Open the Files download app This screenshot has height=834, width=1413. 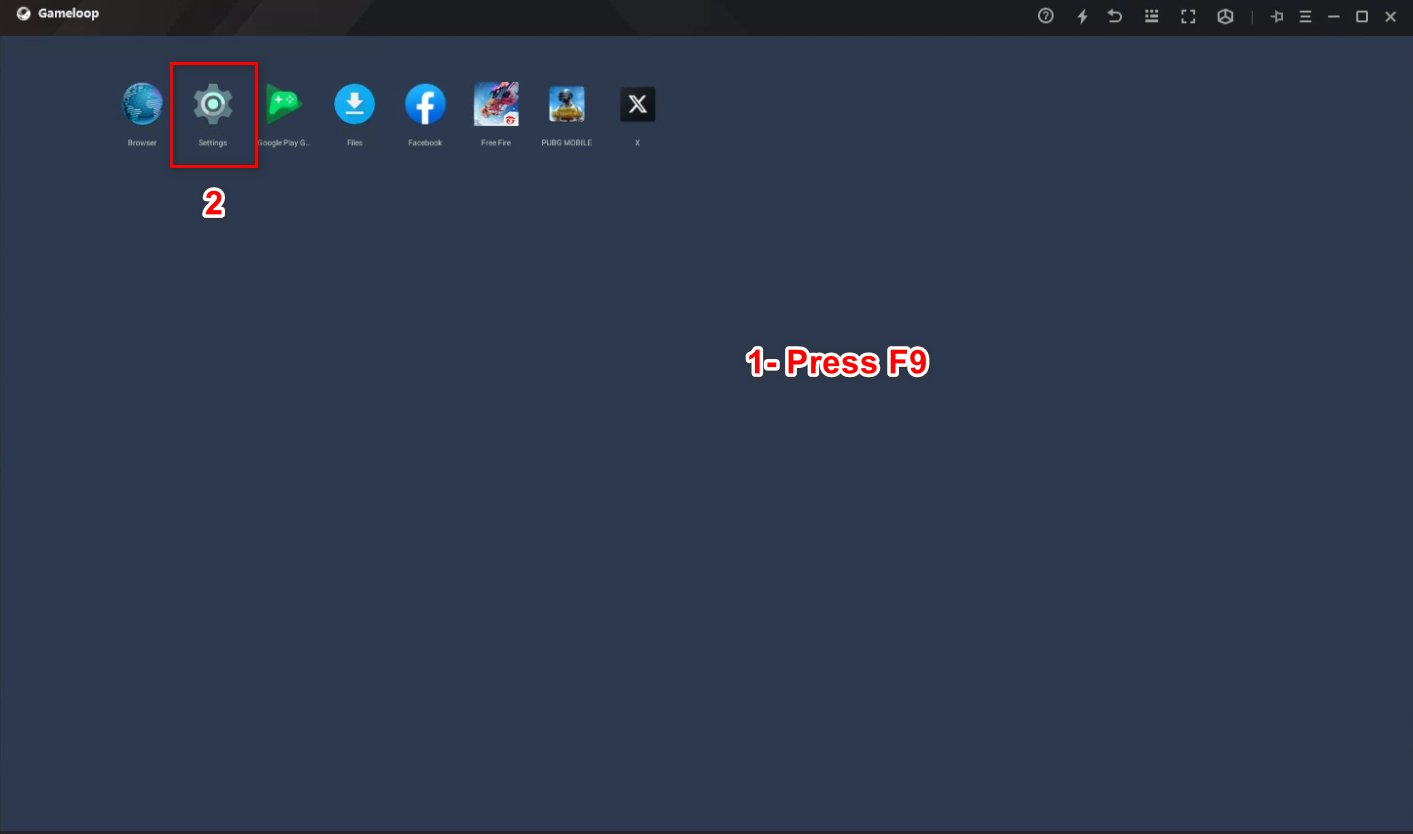354,105
